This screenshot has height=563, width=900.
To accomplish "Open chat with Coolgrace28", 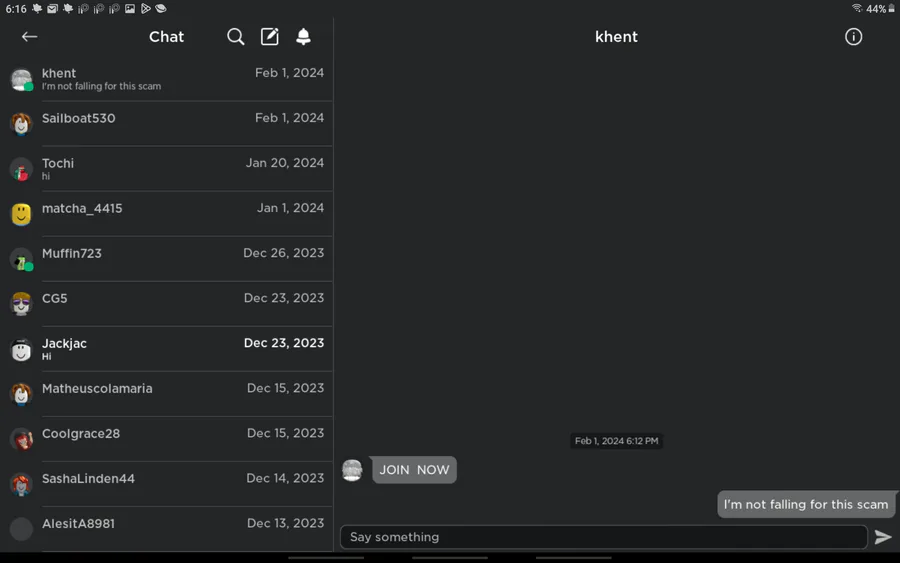I will [166, 440].
